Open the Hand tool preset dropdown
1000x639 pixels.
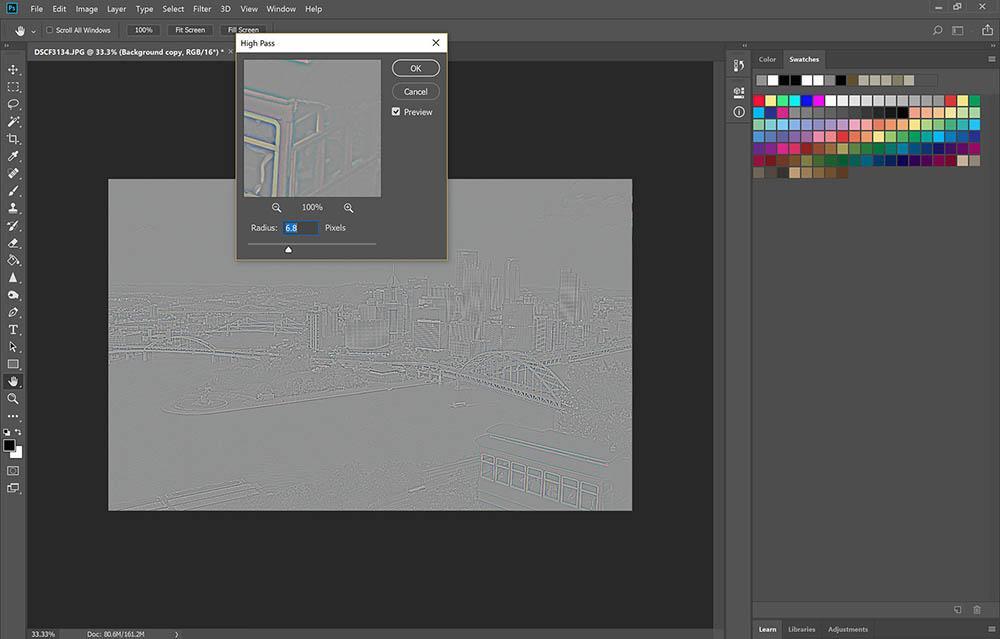[x=34, y=31]
